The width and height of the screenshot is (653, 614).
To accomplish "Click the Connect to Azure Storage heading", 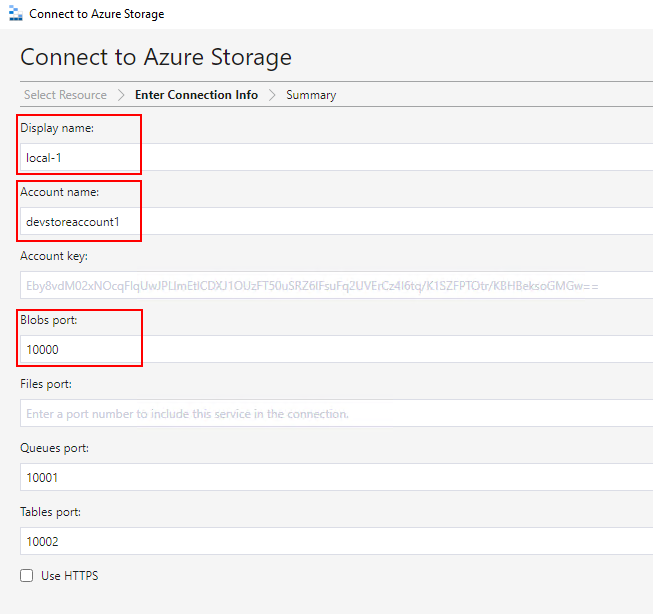I will (x=156, y=57).
